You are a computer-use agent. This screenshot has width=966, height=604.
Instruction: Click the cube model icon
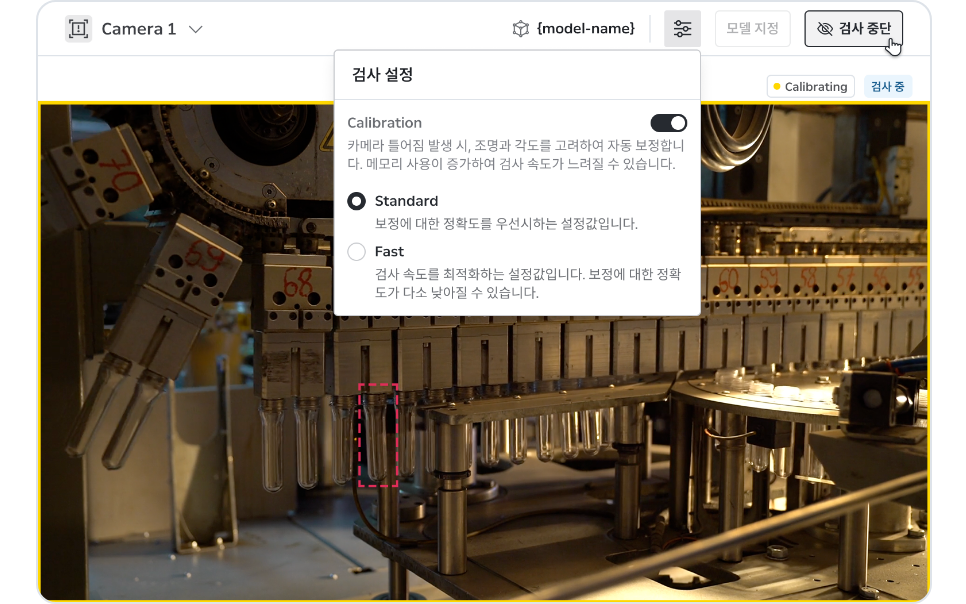(x=521, y=29)
